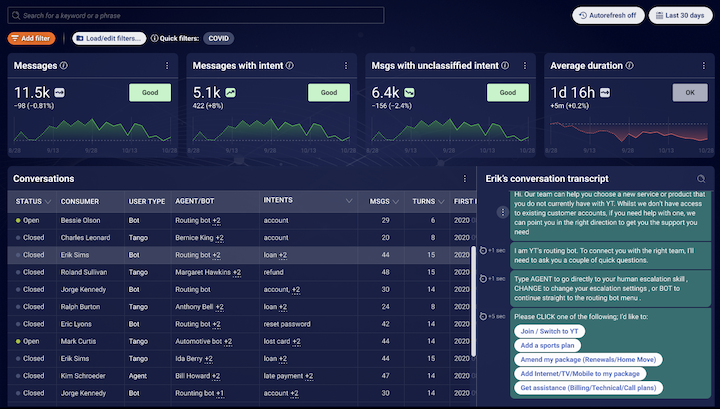Sort by the TURNS column arrow
This screenshot has width=720, height=409.
(441, 202)
